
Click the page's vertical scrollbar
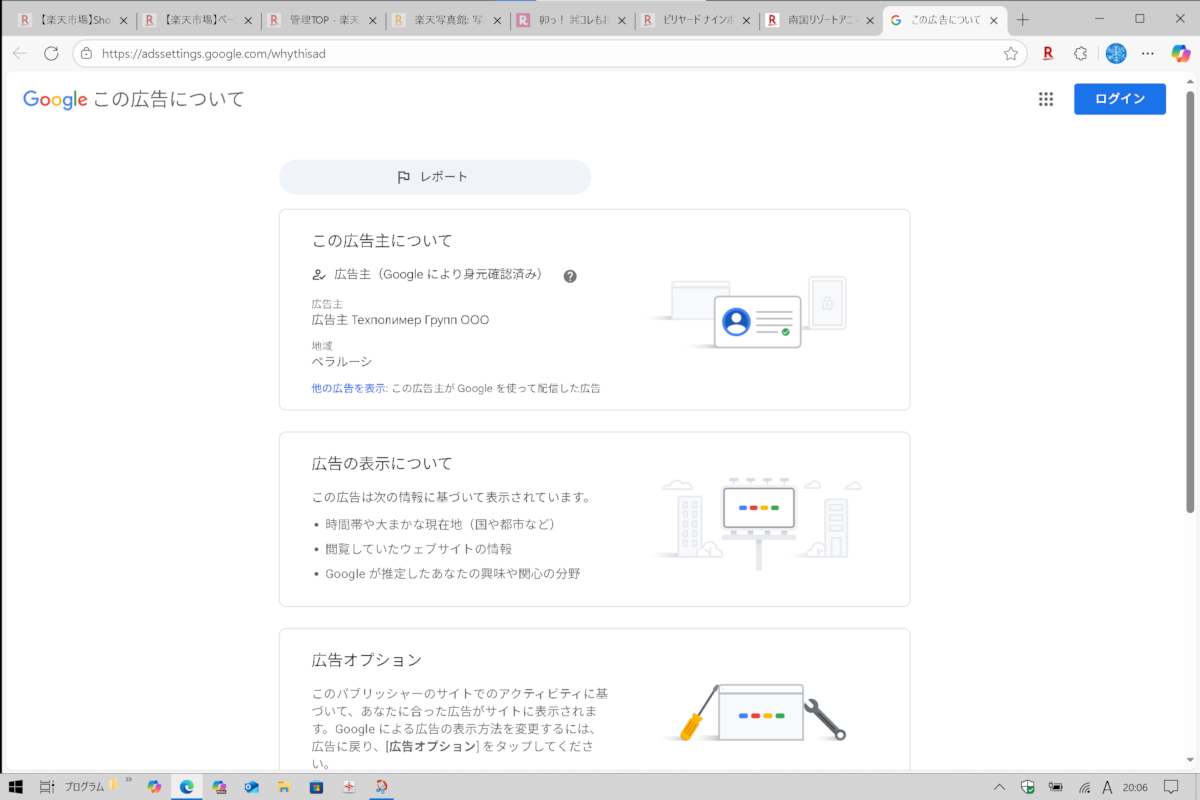1190,300
